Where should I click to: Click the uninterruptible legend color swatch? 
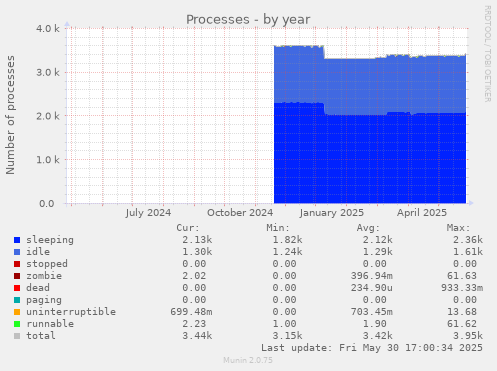pos(17,312)
